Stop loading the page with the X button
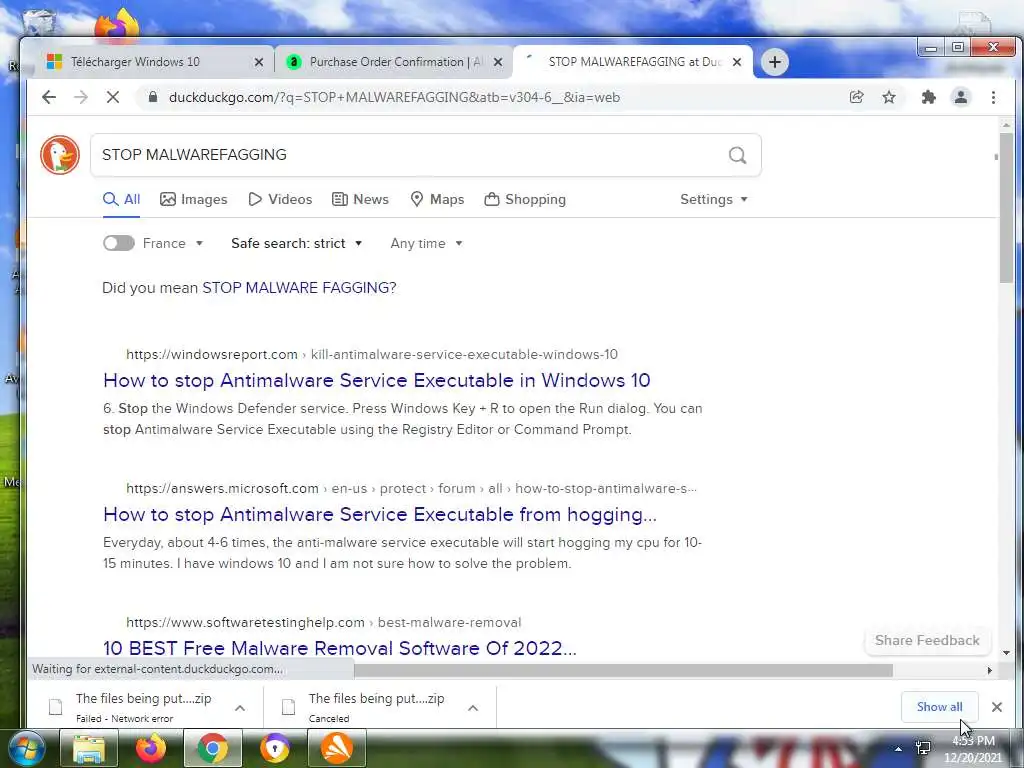 [112, 97]
